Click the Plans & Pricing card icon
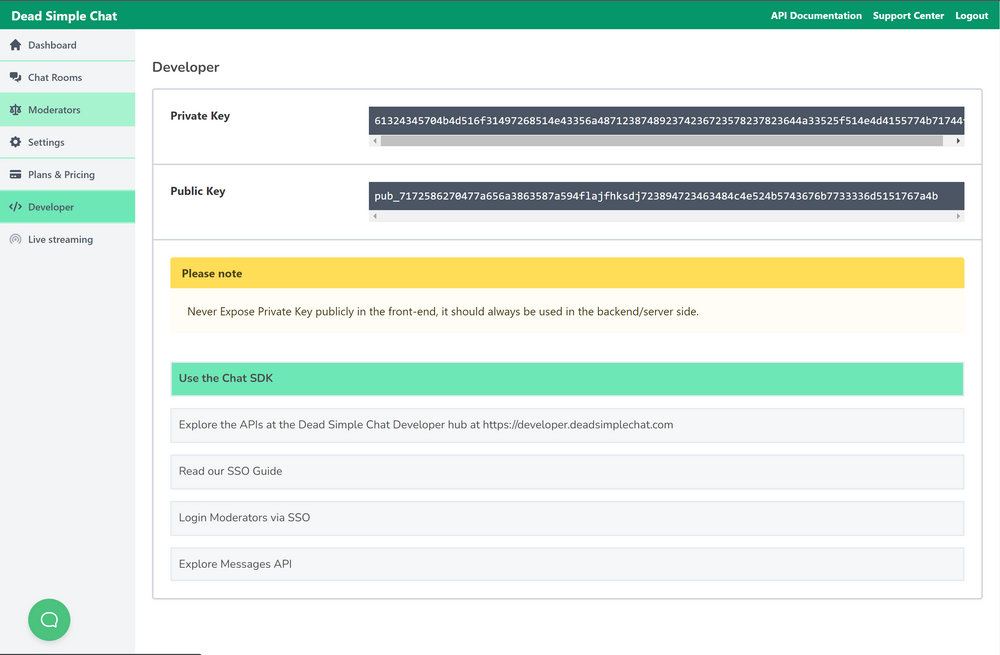1000x655 pixels. tap(15, 175)
